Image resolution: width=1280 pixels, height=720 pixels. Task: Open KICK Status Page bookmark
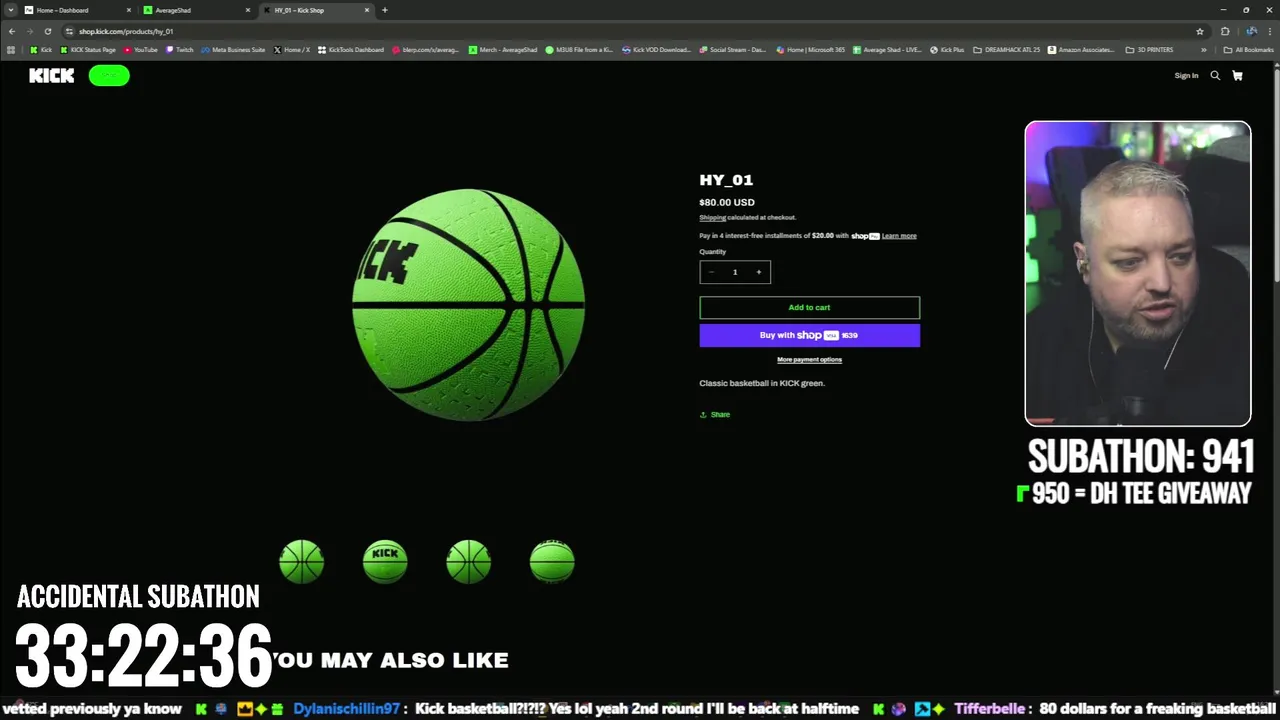[88, 49]
